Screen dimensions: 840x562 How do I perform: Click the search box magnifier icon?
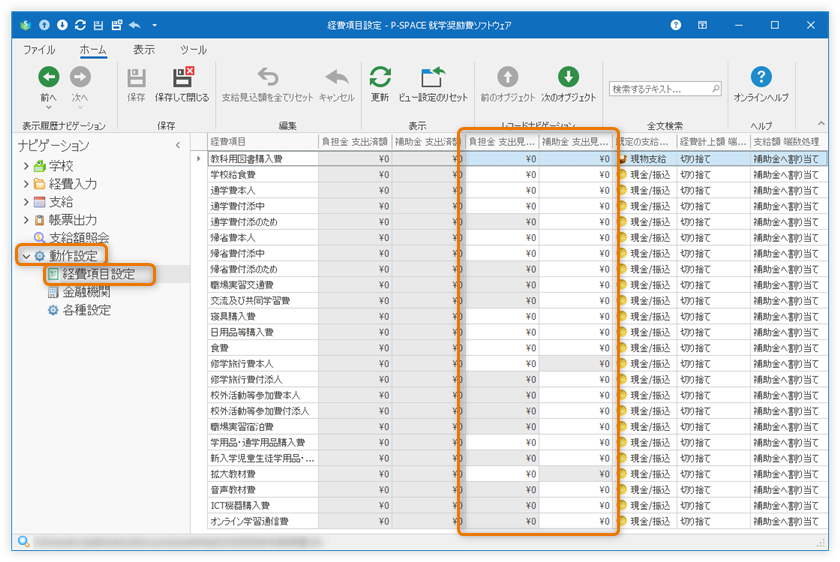716,89
